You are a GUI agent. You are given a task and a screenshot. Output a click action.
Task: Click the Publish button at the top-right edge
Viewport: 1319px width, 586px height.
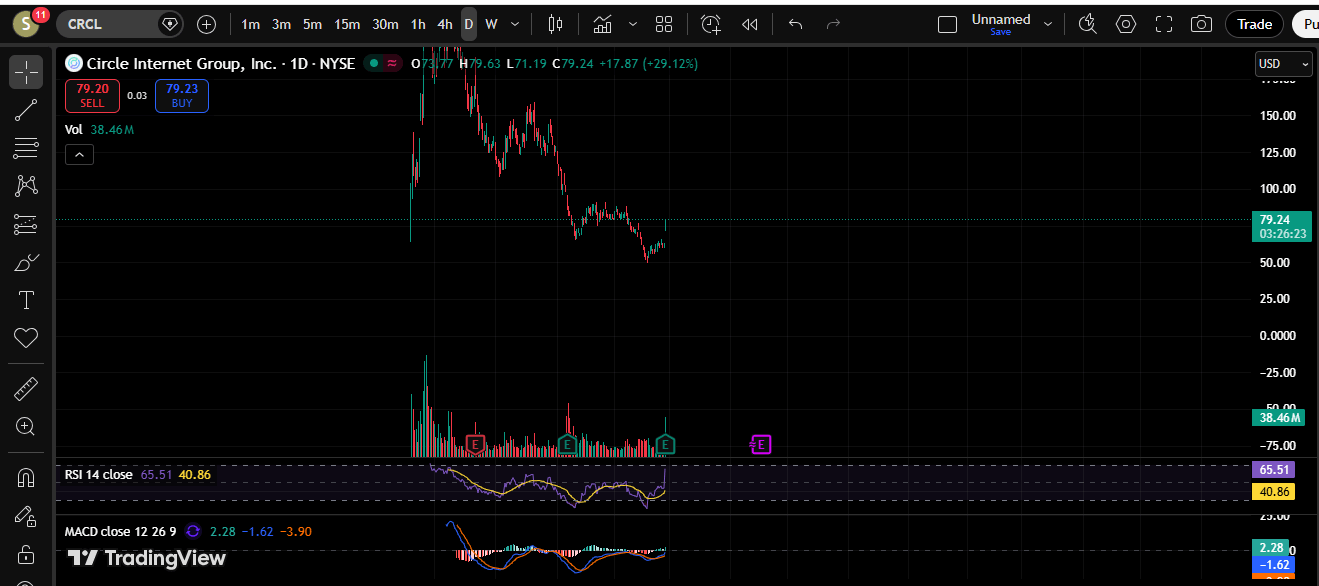pyautogui.click(x=1305, y=24)
